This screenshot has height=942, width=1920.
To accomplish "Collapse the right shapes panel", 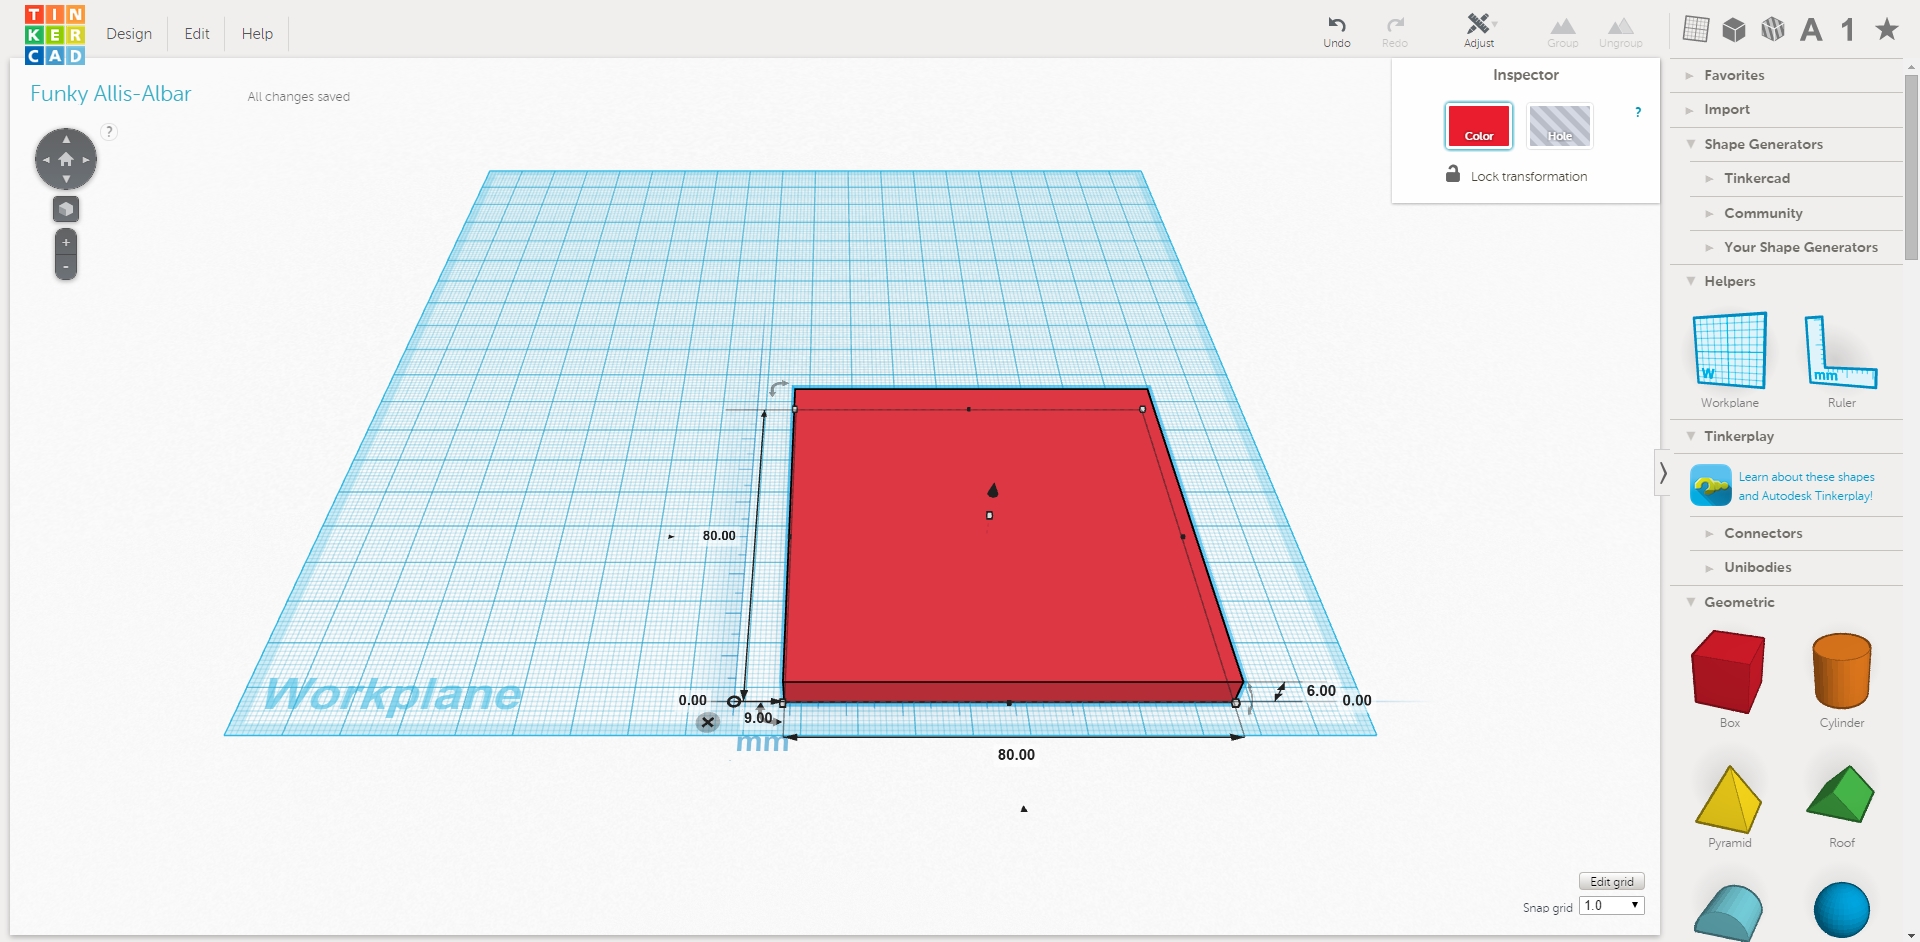I will tap(1663, 473).
